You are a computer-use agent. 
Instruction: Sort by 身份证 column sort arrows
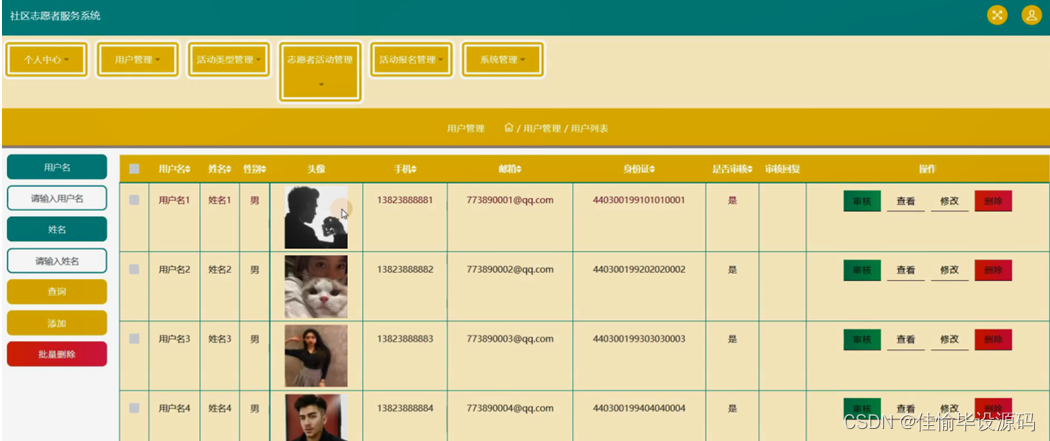[x=652, y=169]
